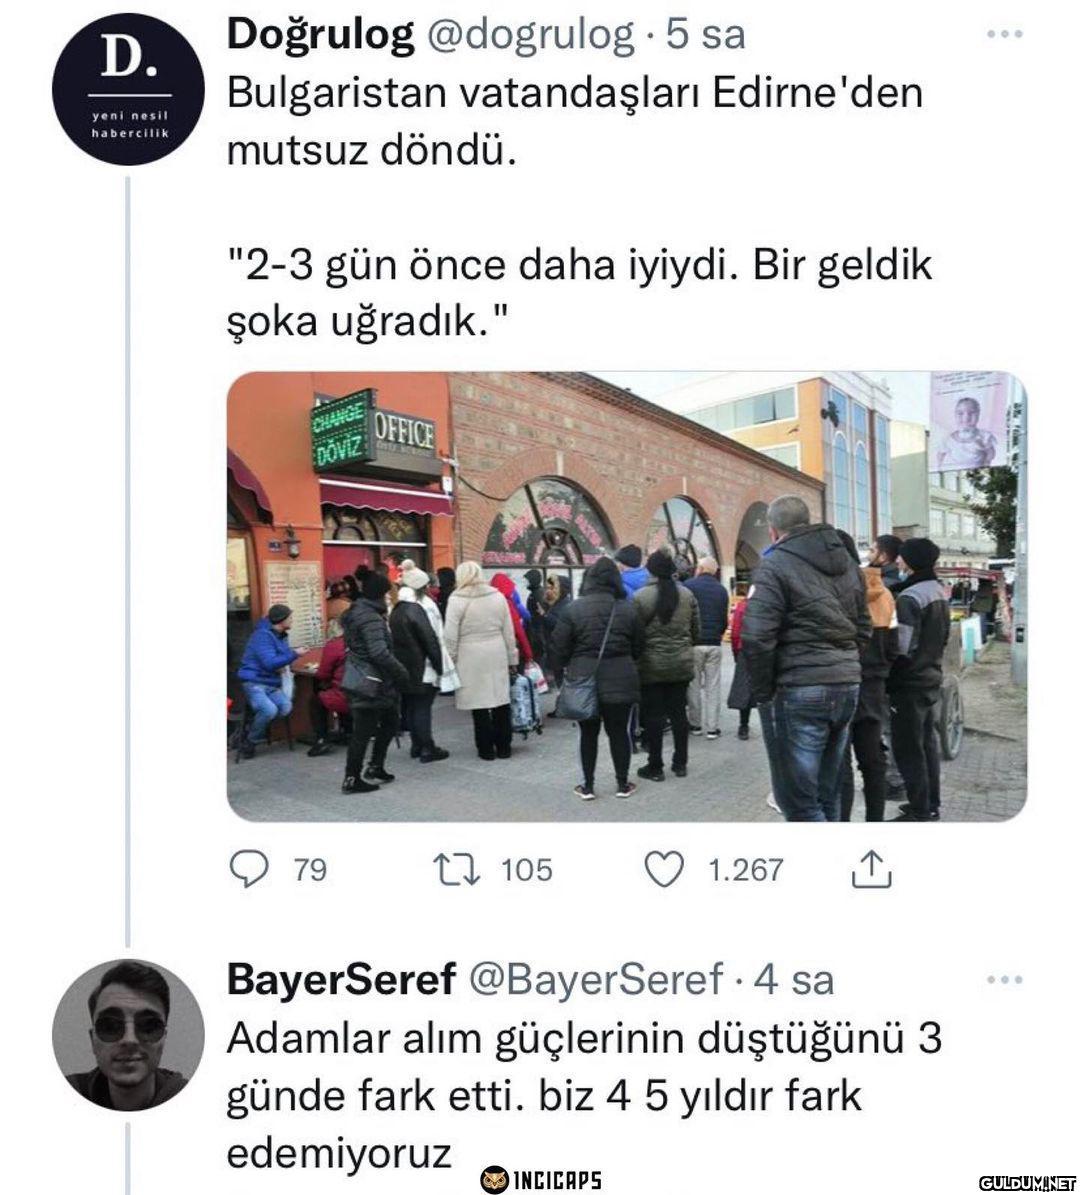View the exchange office queue photo
This screenshot has width=1080, height=1195.
627,597
